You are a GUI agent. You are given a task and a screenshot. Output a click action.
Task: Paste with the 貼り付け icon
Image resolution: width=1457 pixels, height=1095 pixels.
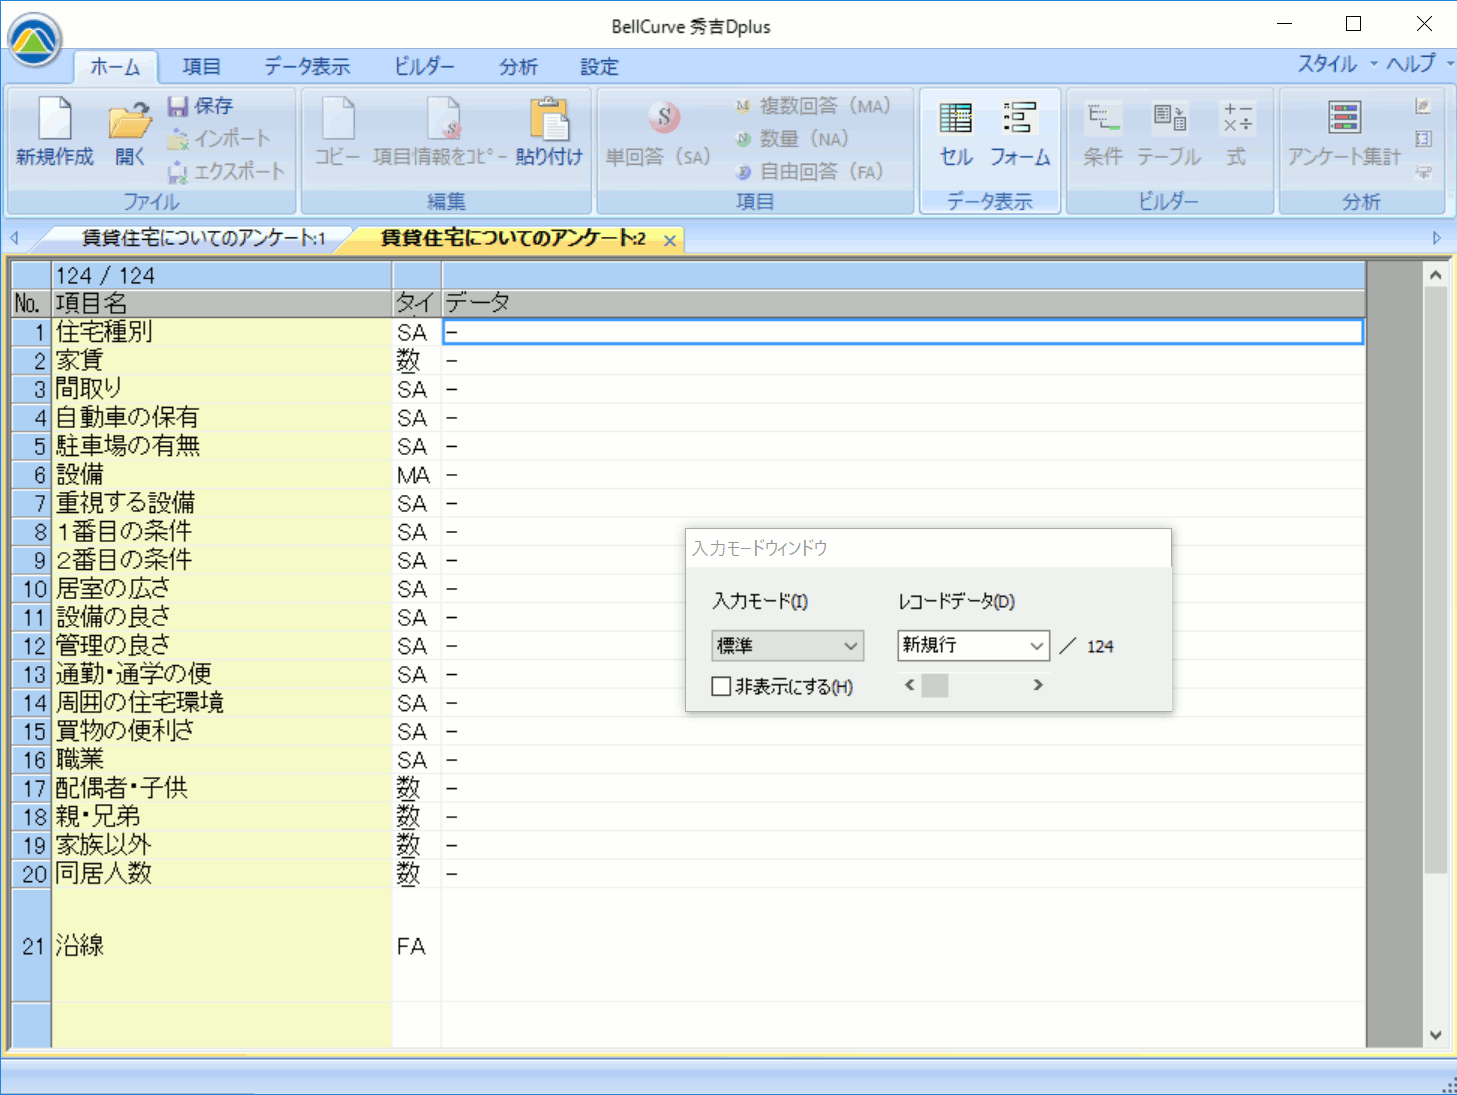(549, 132)
